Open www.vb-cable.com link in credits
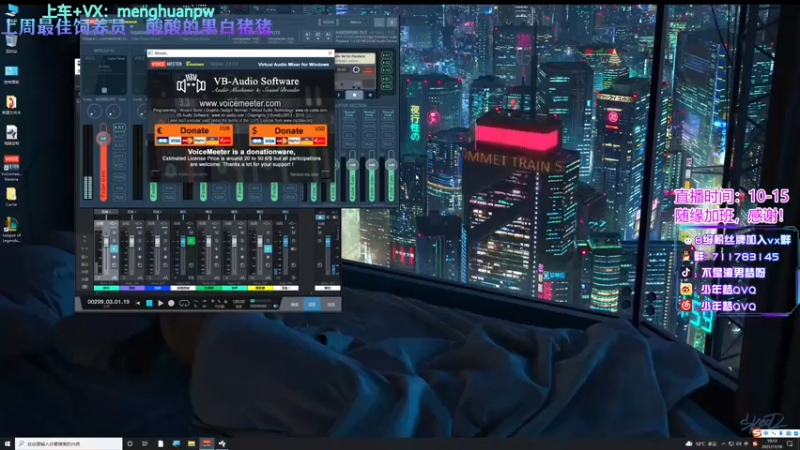 [311, 110]
